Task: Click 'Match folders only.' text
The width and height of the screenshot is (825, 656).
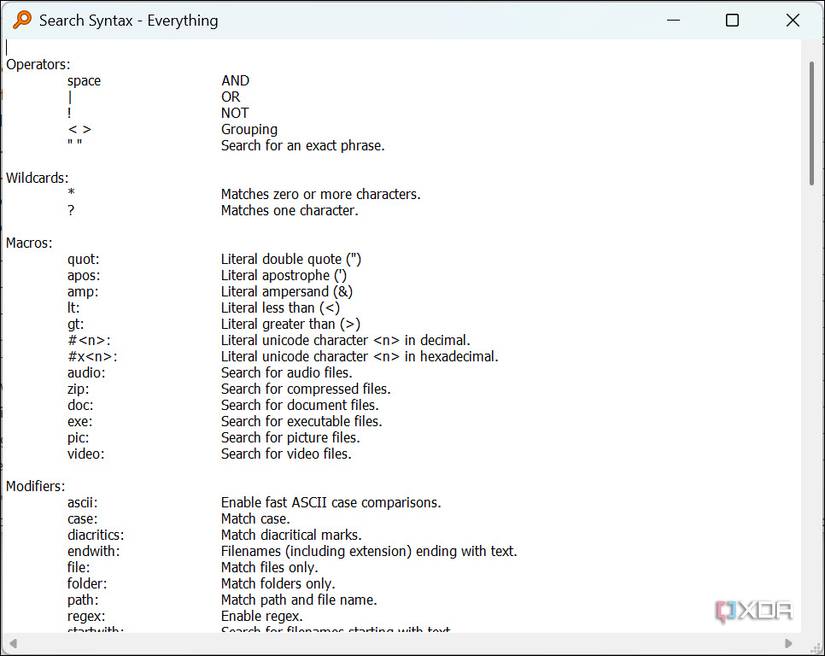Action: coord(278,583)
